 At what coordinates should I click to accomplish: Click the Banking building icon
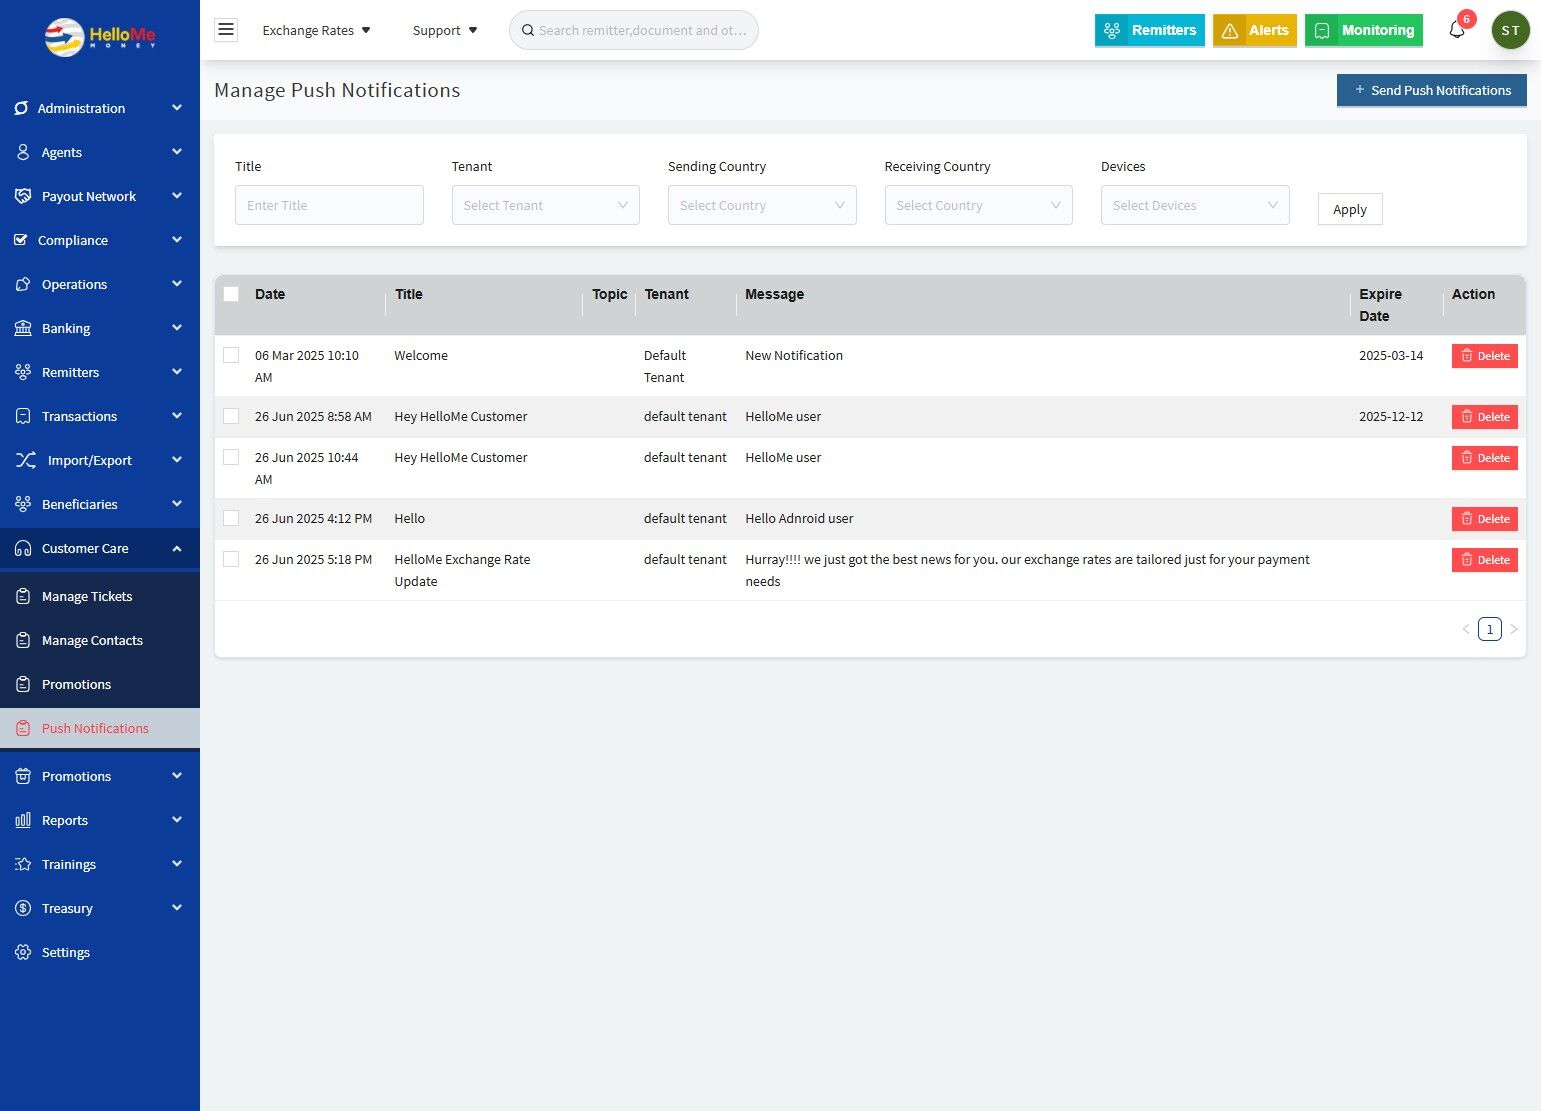click(23, 328)
